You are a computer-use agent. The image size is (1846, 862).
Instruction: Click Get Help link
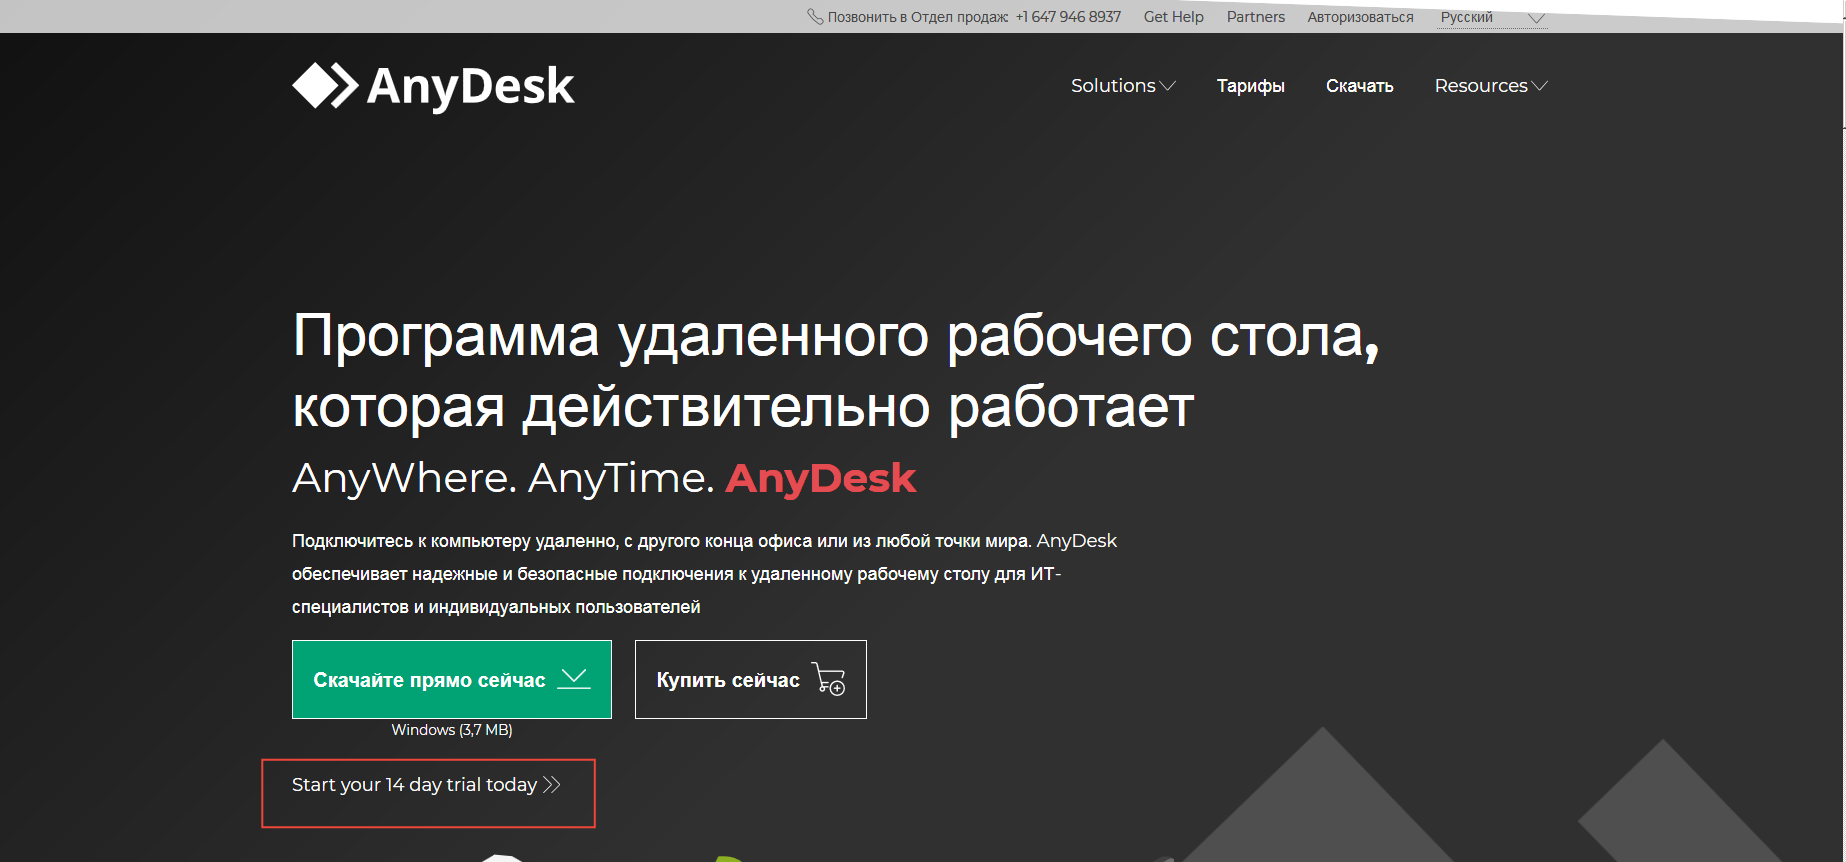tap(1173, 17)
